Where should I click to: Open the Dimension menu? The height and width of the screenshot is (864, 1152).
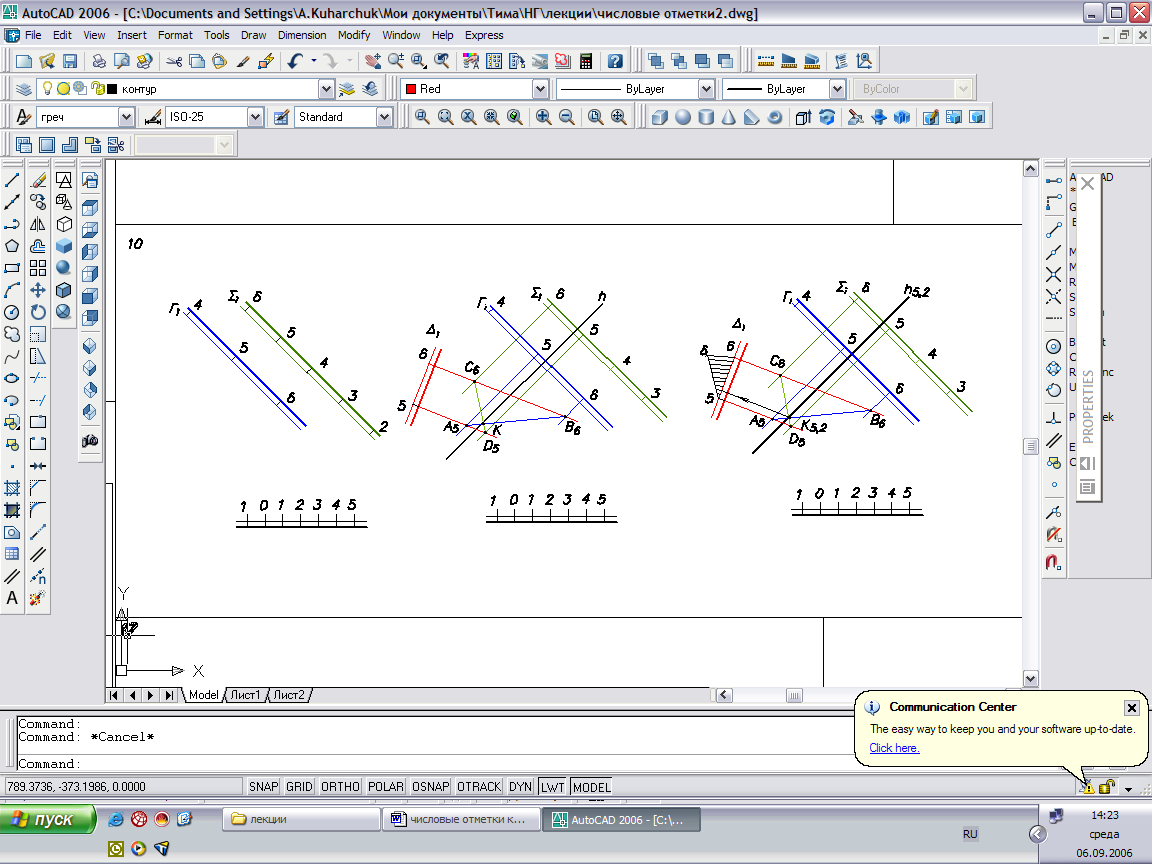[x=302, y=35]
